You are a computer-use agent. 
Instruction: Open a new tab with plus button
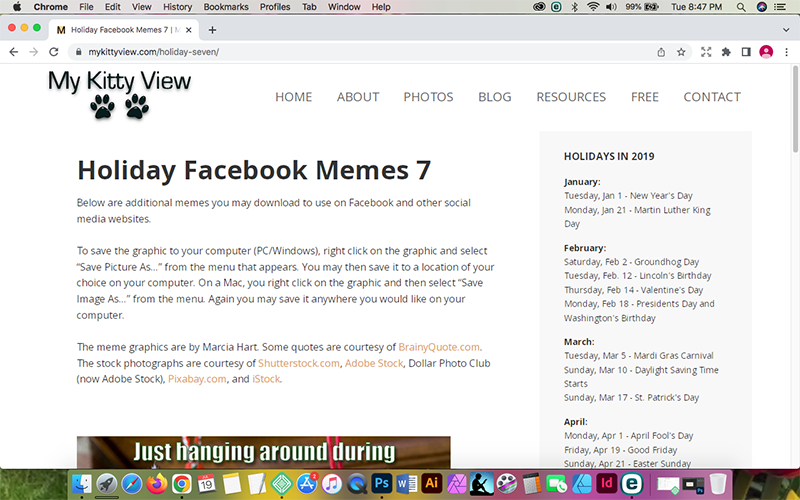click(x=212, y=30)
